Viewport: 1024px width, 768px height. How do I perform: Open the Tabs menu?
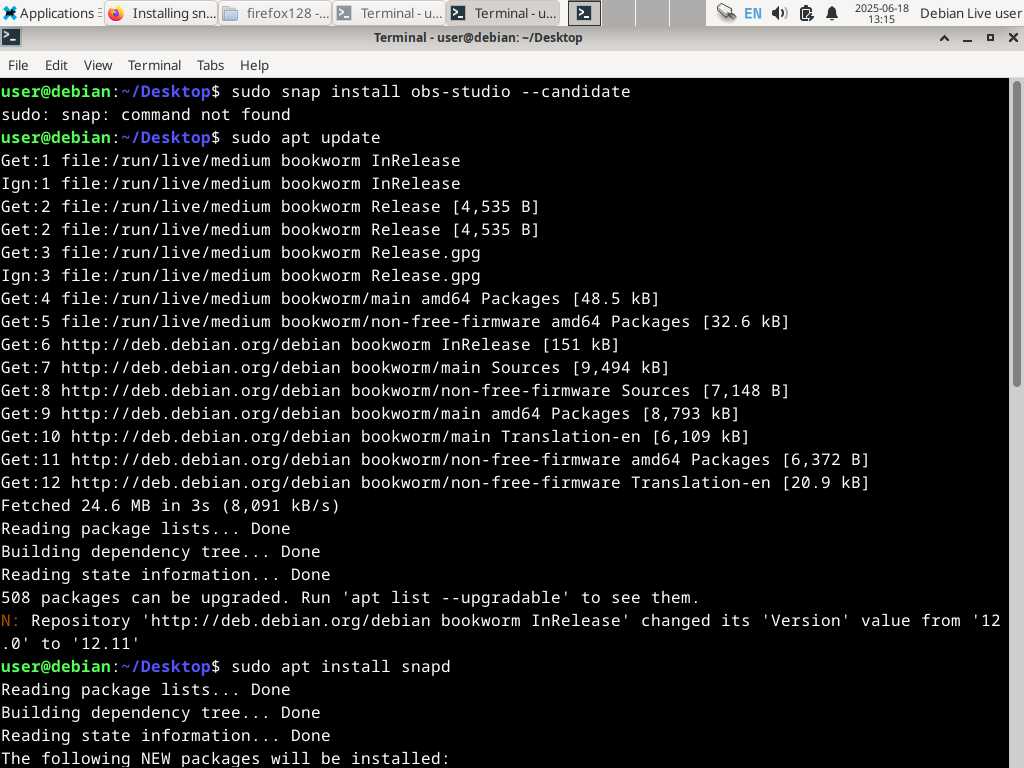tap(210, 65)
